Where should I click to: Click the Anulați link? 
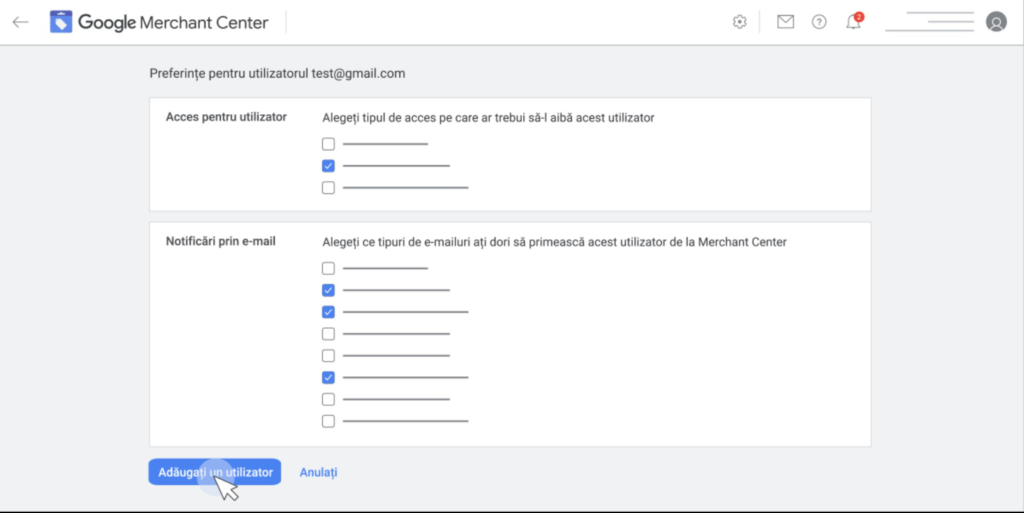click(x=318, y=472)
